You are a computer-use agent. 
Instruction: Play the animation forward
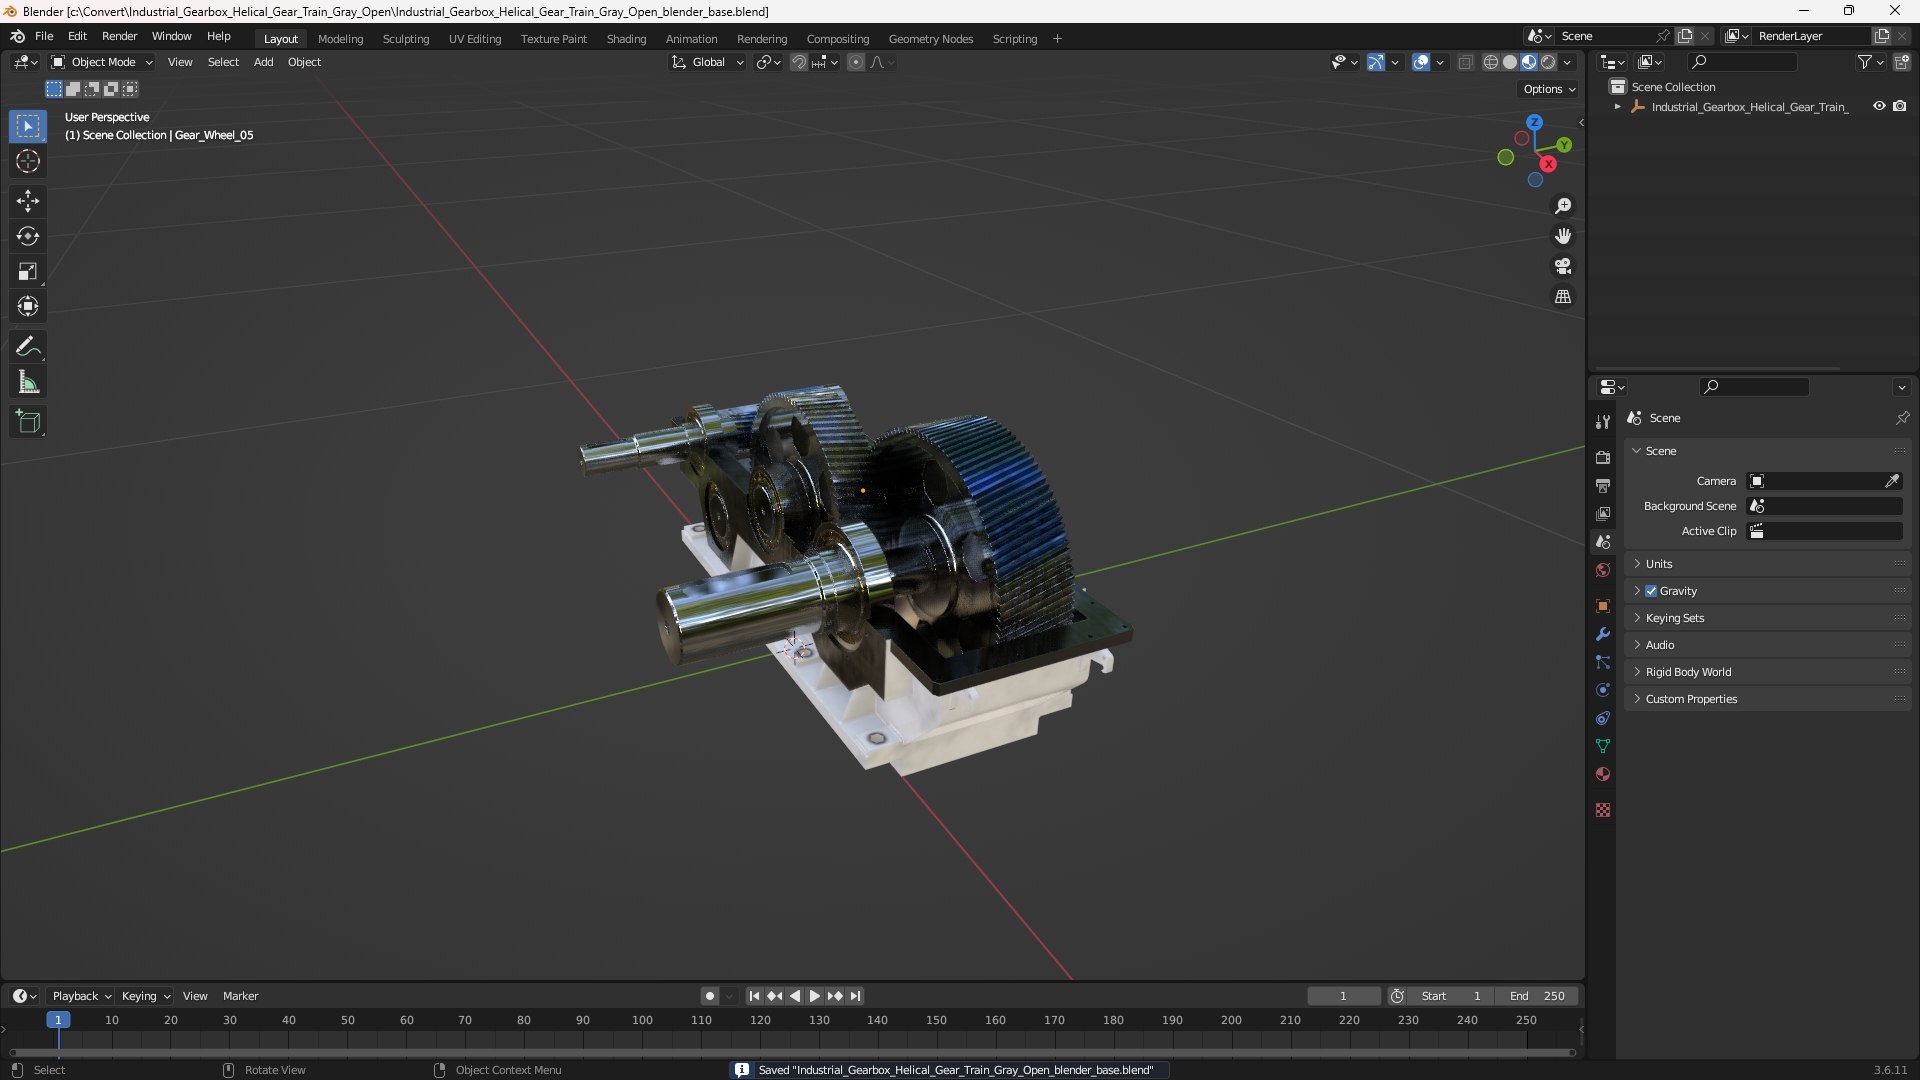(814, 996)
